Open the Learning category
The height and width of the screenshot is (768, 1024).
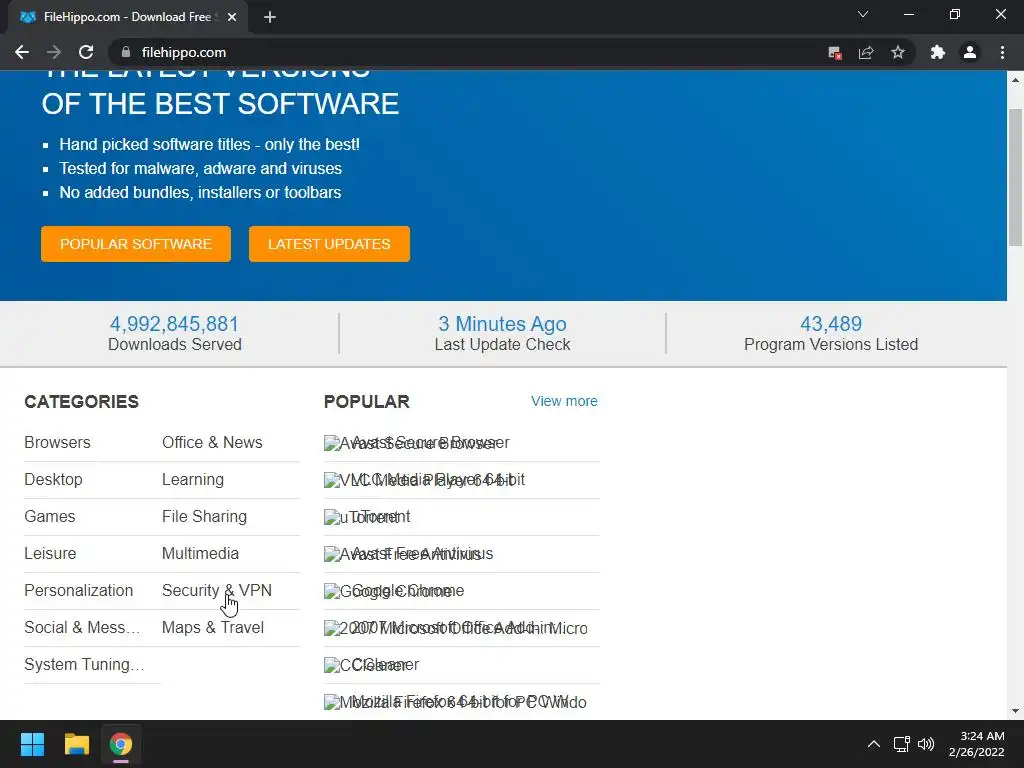(193, 479)
